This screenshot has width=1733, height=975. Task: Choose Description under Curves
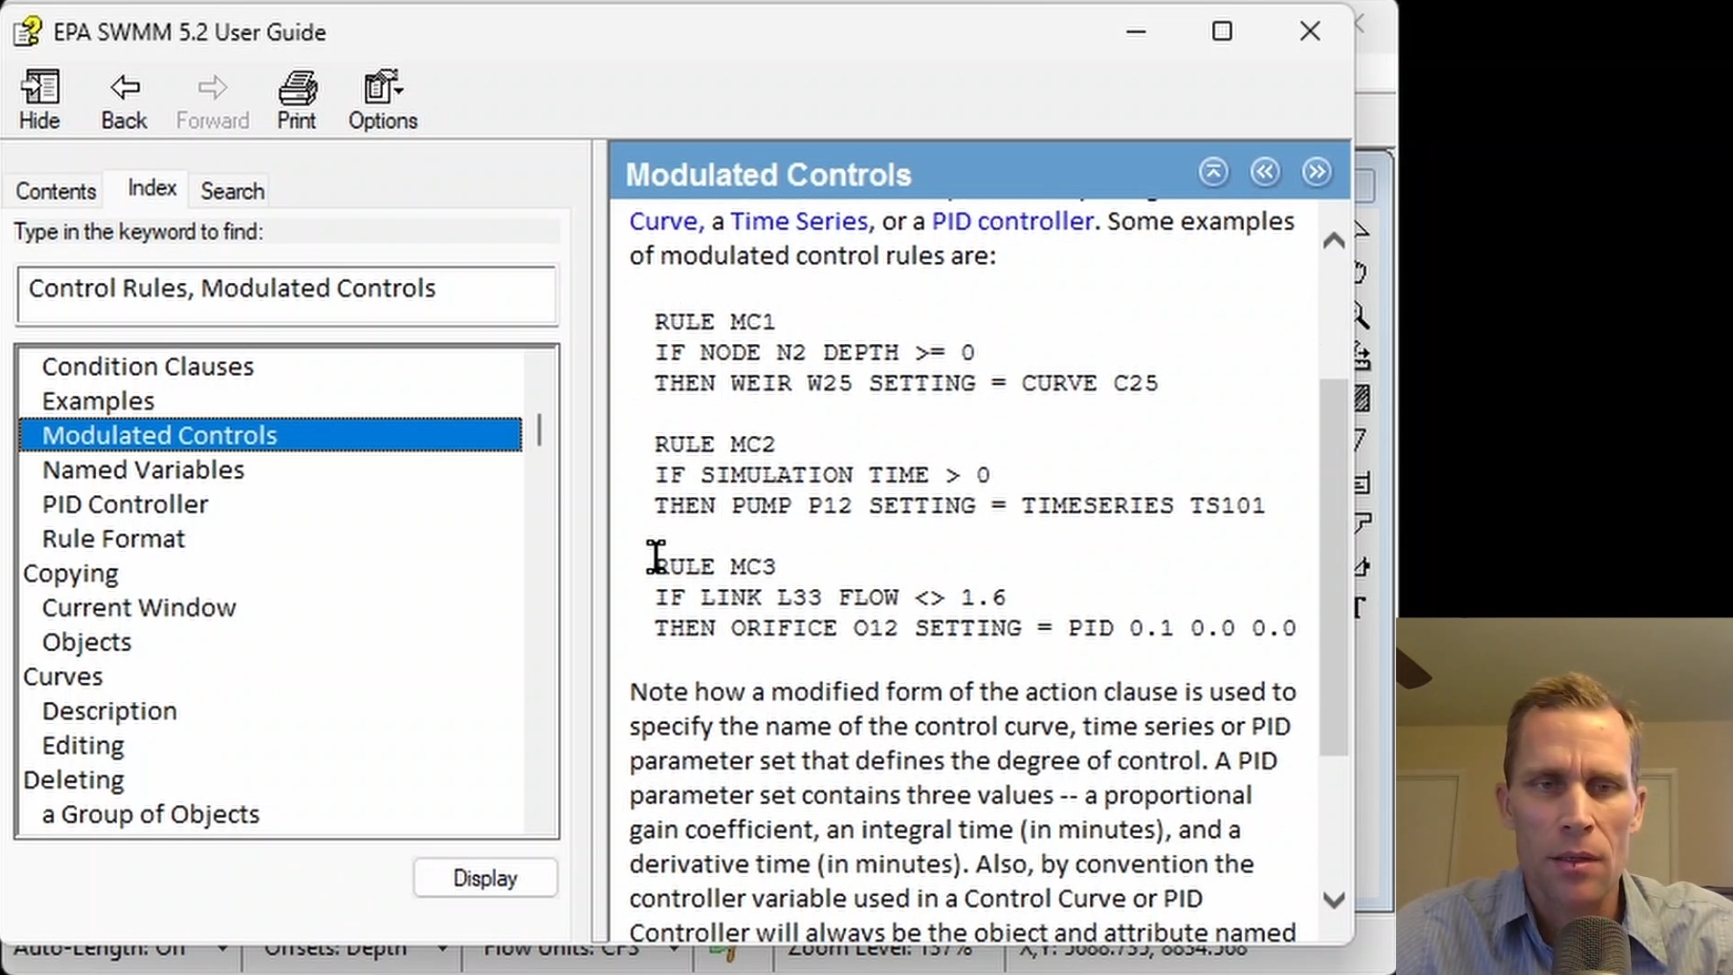[110, 711]
